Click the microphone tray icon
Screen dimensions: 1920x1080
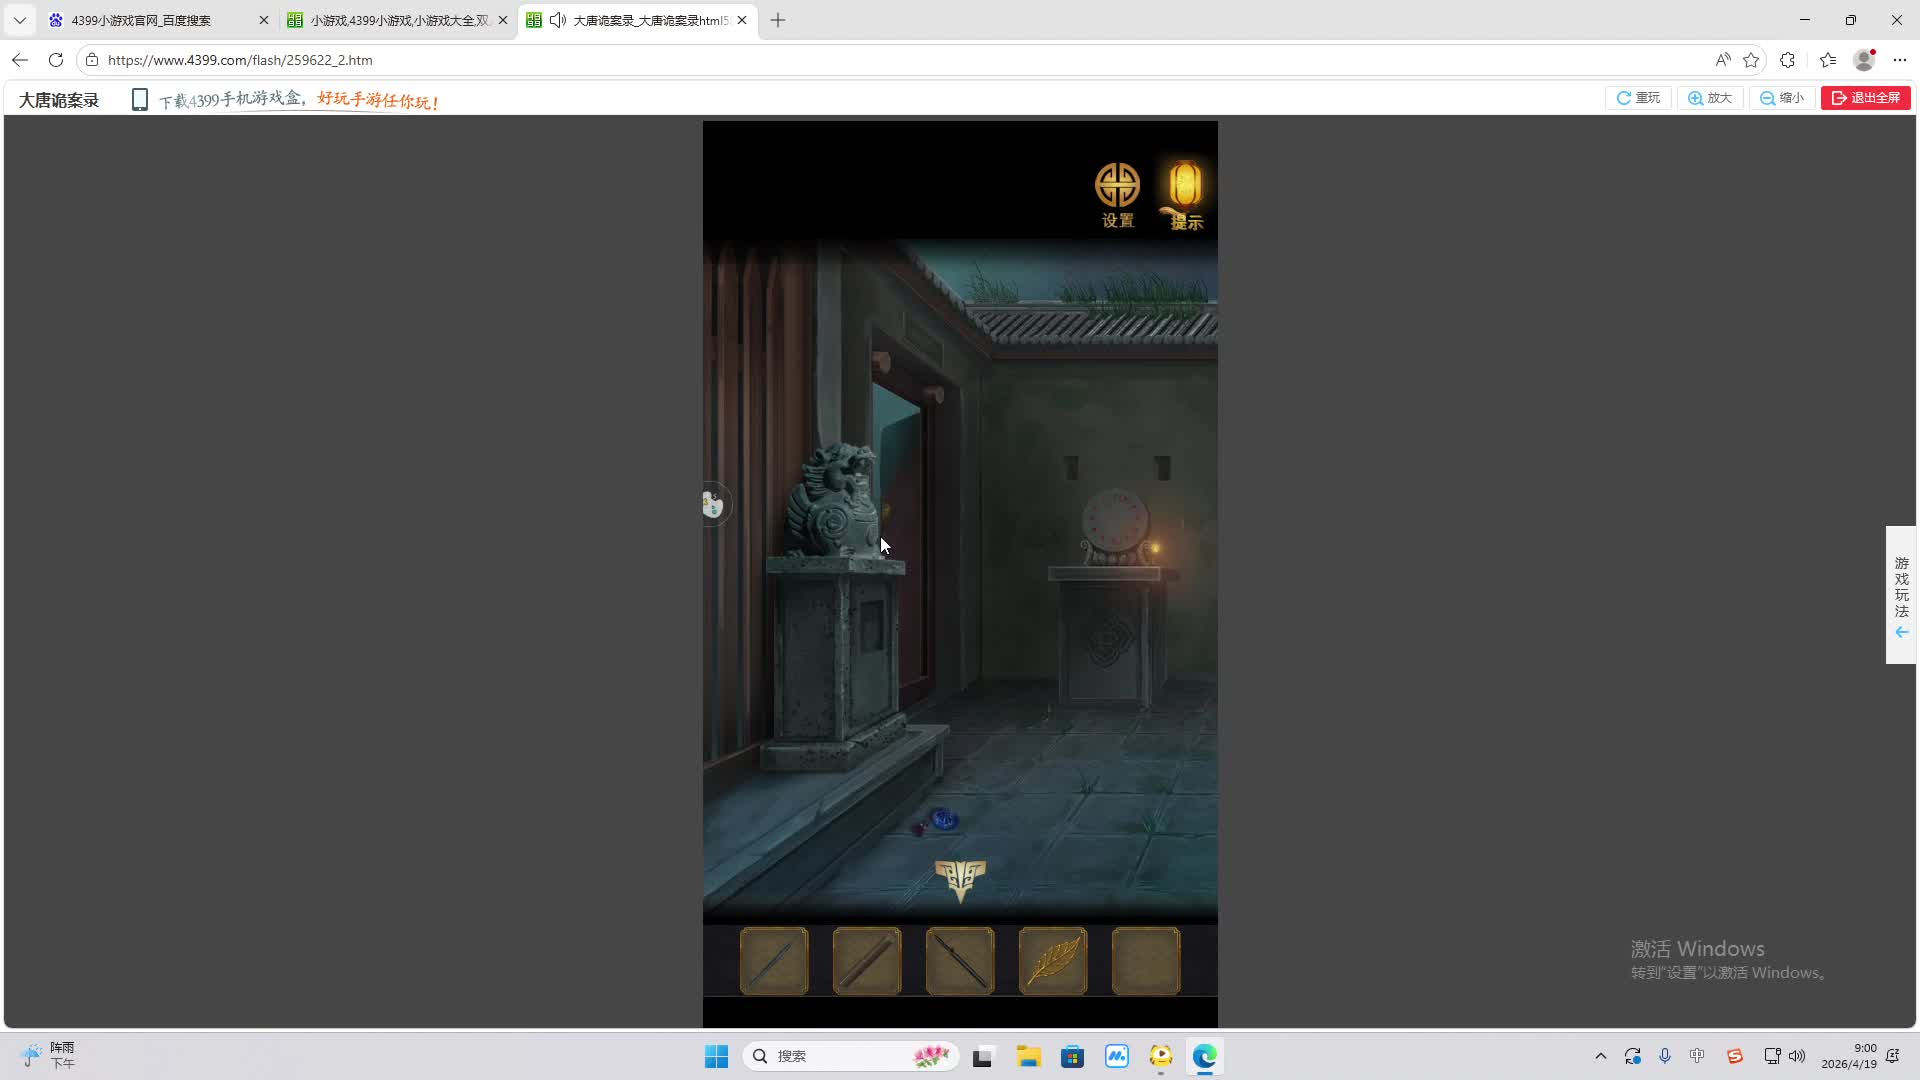click(1665, 1056)
